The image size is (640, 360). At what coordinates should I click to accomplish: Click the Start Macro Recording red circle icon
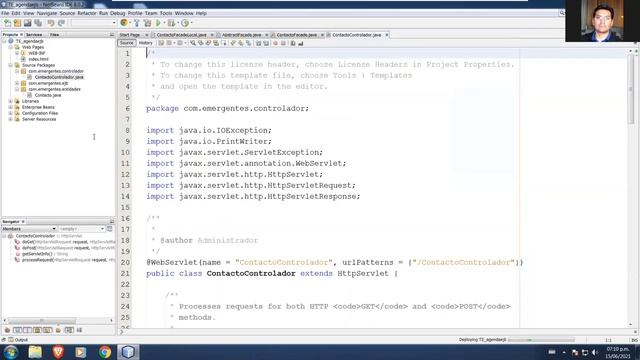pyautogui.click(x=275, y=43)
